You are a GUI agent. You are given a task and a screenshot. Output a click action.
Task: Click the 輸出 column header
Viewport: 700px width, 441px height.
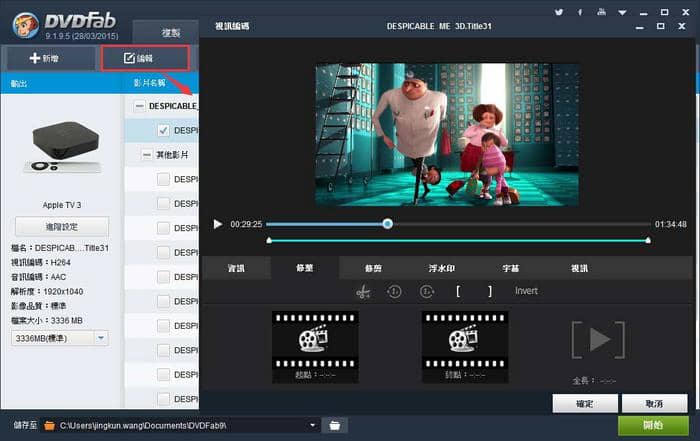[19, 83]
